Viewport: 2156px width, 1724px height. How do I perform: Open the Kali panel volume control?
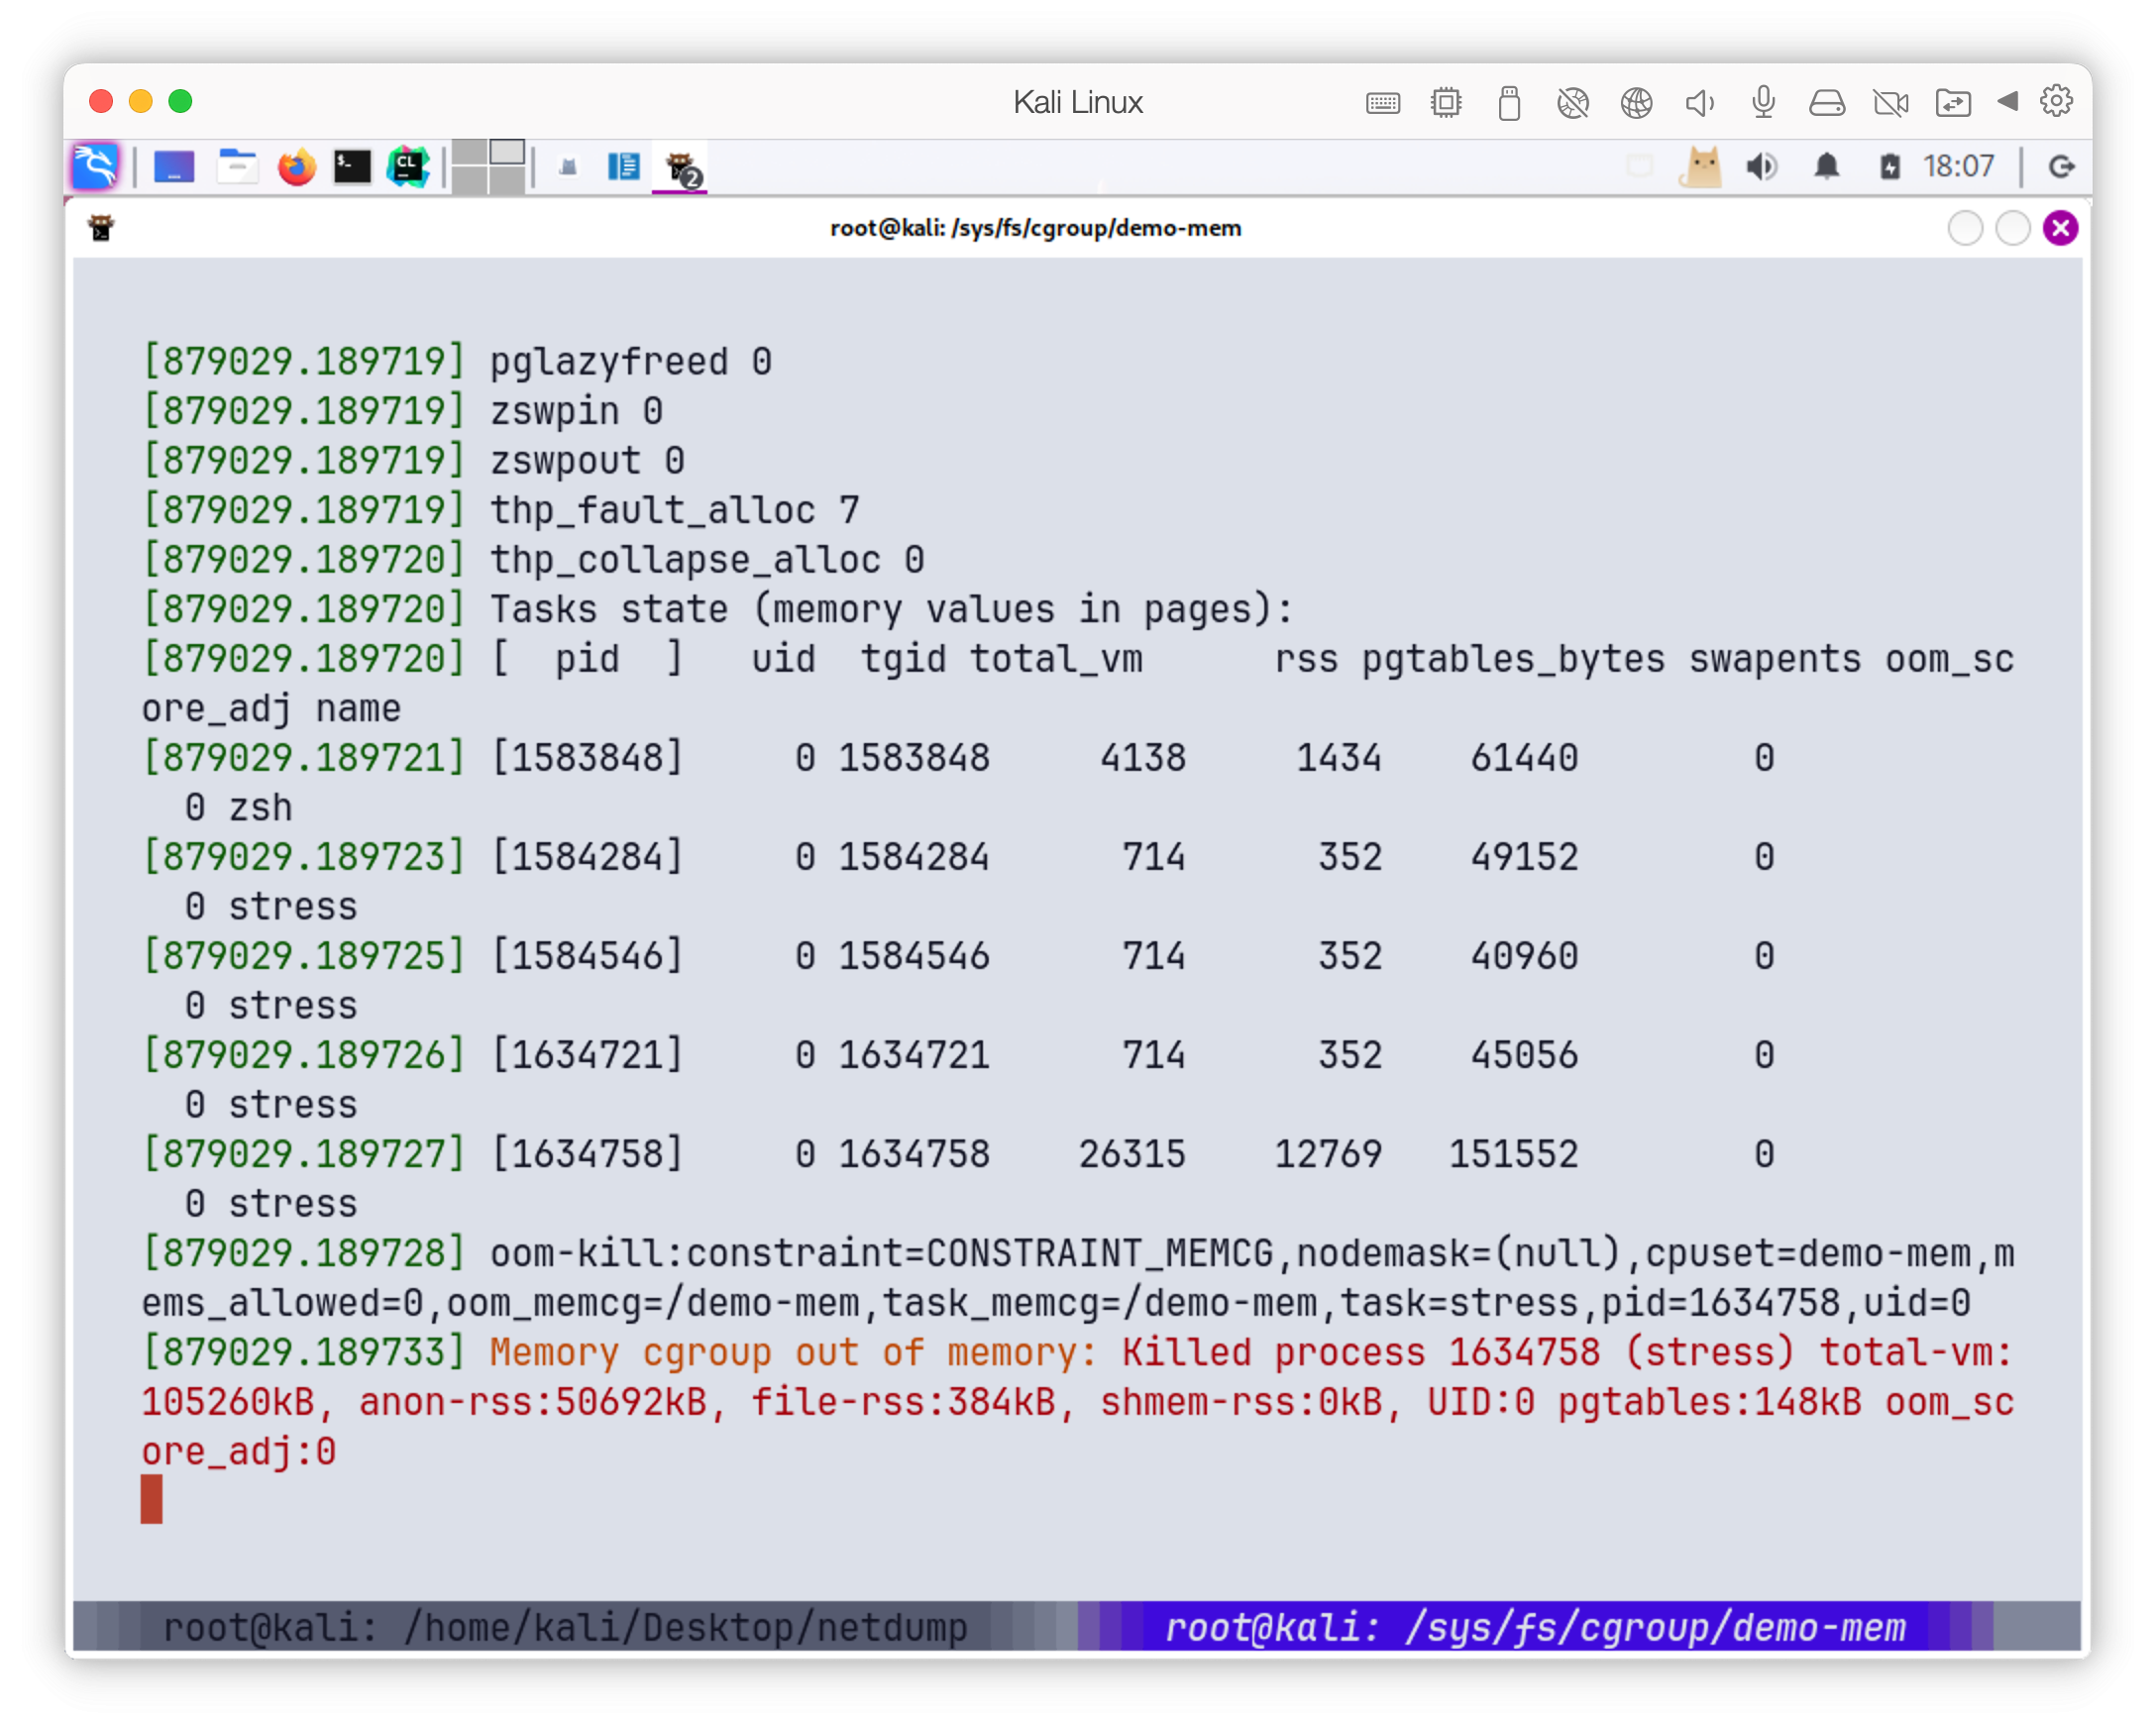[1762, 166]
